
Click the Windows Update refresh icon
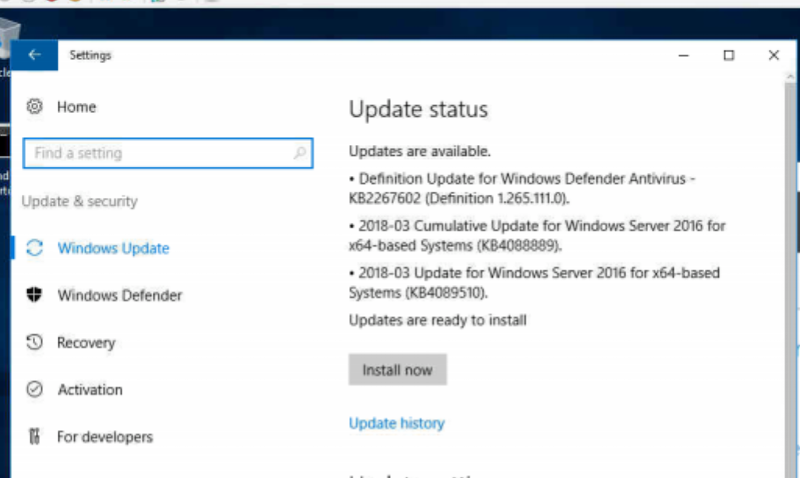click(35, 248)
